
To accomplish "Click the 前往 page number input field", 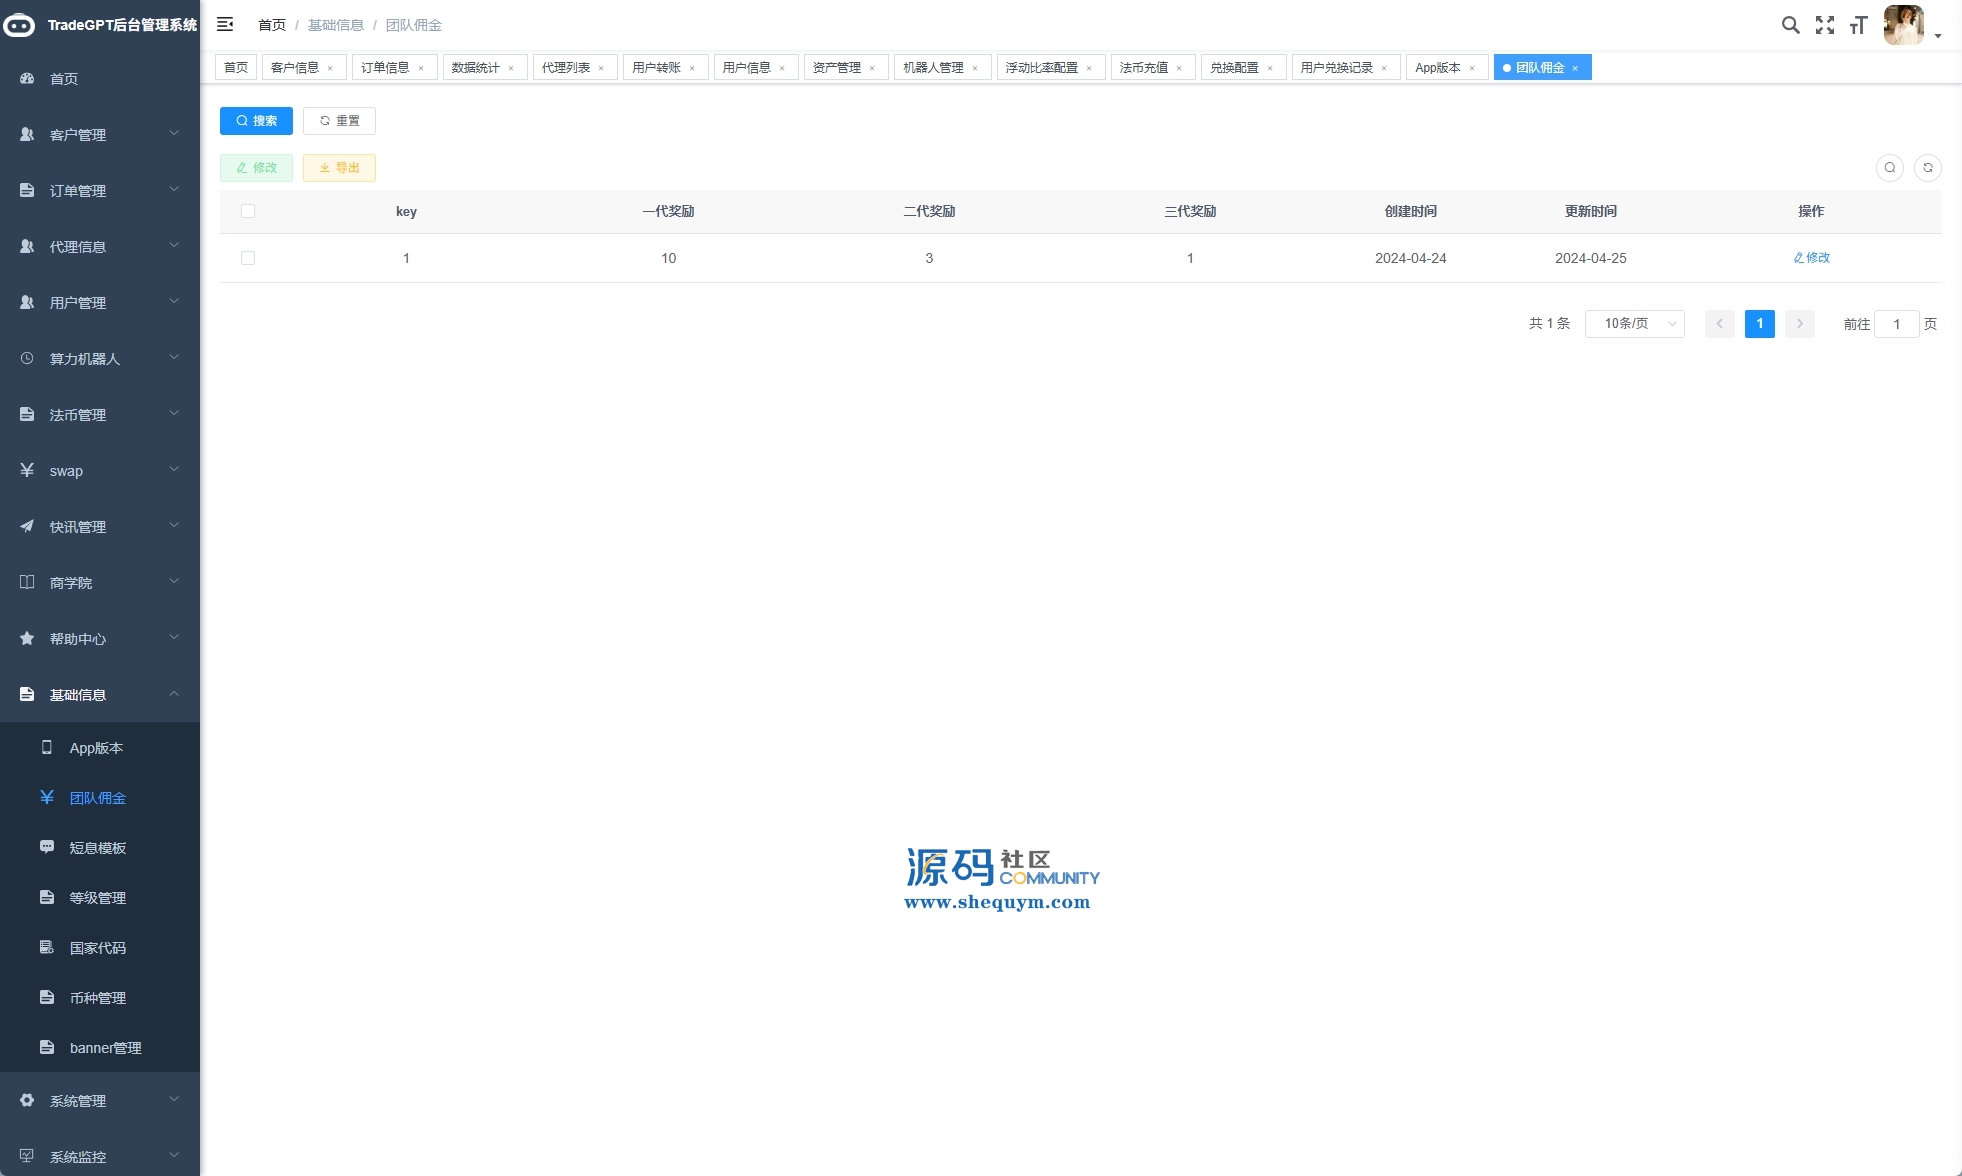I will pos(1896,324).
